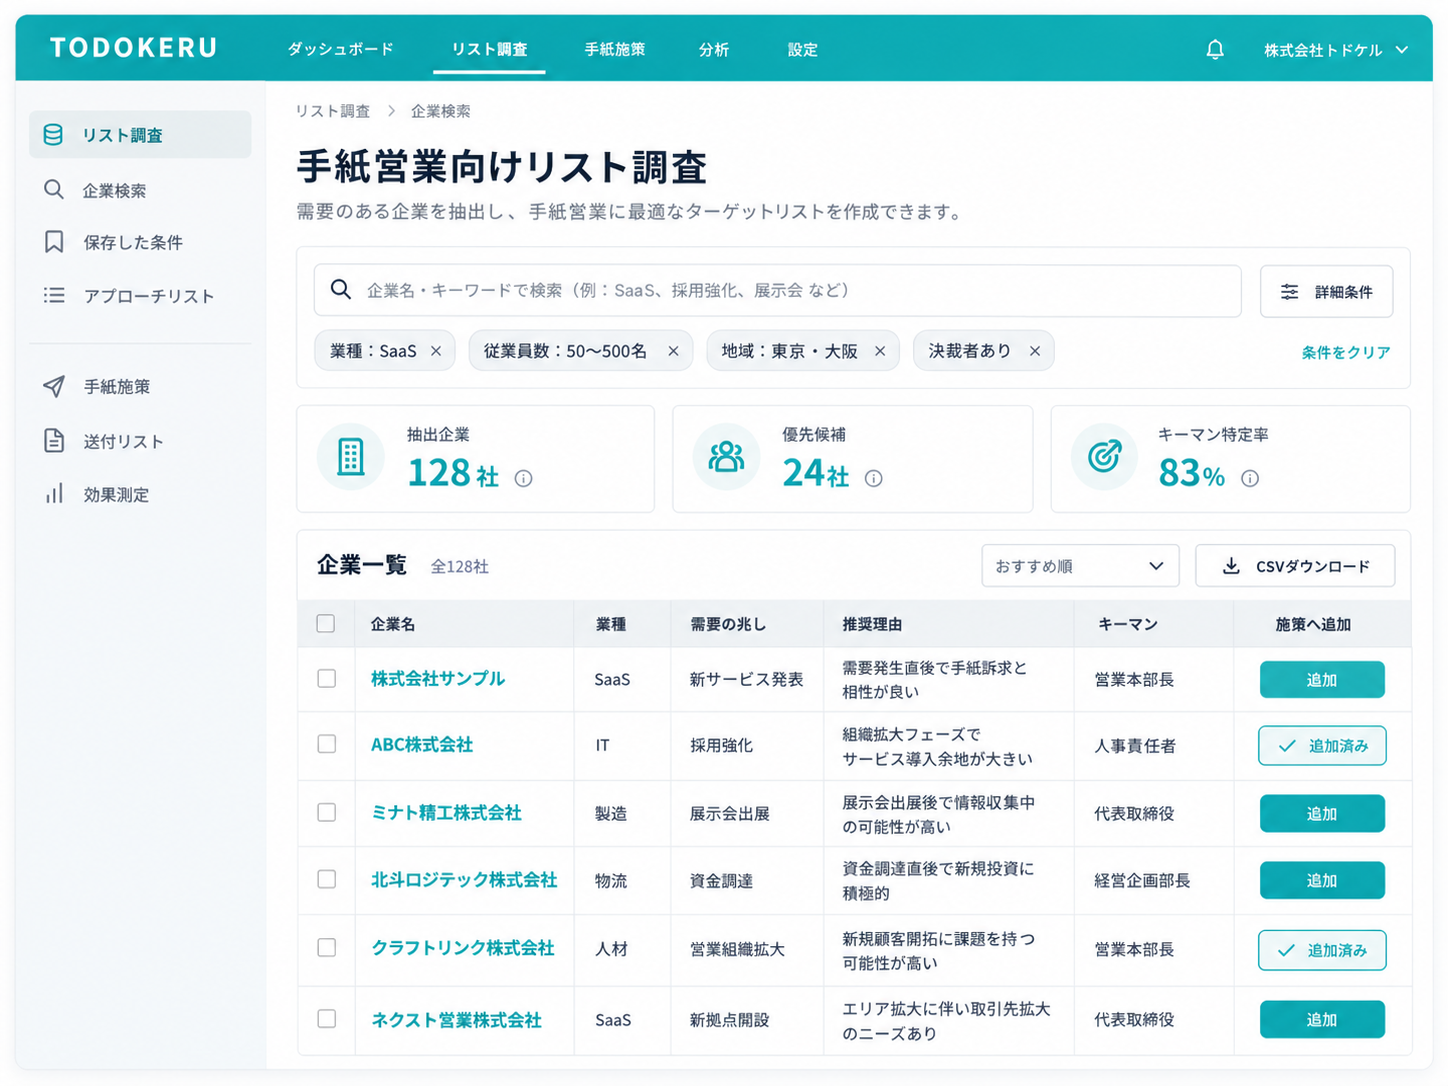
Task: Click リスト調査 in the breadcrumb
Action: pyautogui.click(x=333, y=111)
